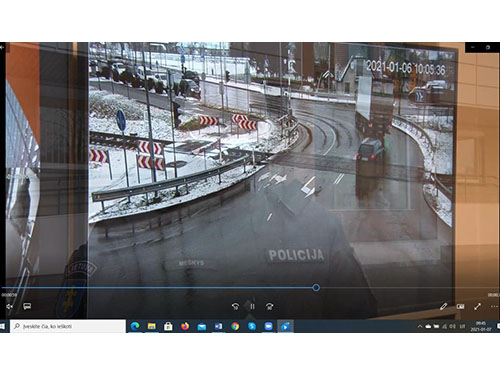Viewport: 500px width, 375px height.
Task: Open the taskbar clock and date
Action: (x=481, y=326)
